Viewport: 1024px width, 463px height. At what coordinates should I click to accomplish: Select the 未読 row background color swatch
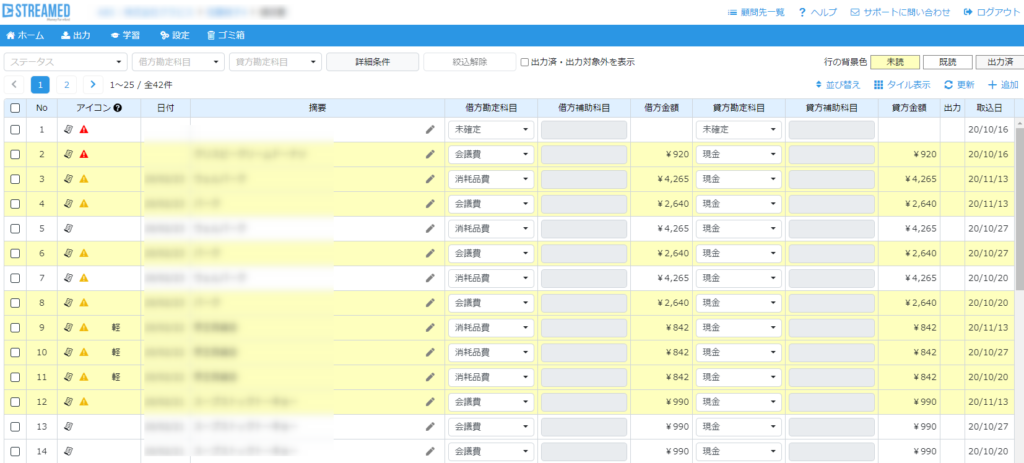[895, 62]
